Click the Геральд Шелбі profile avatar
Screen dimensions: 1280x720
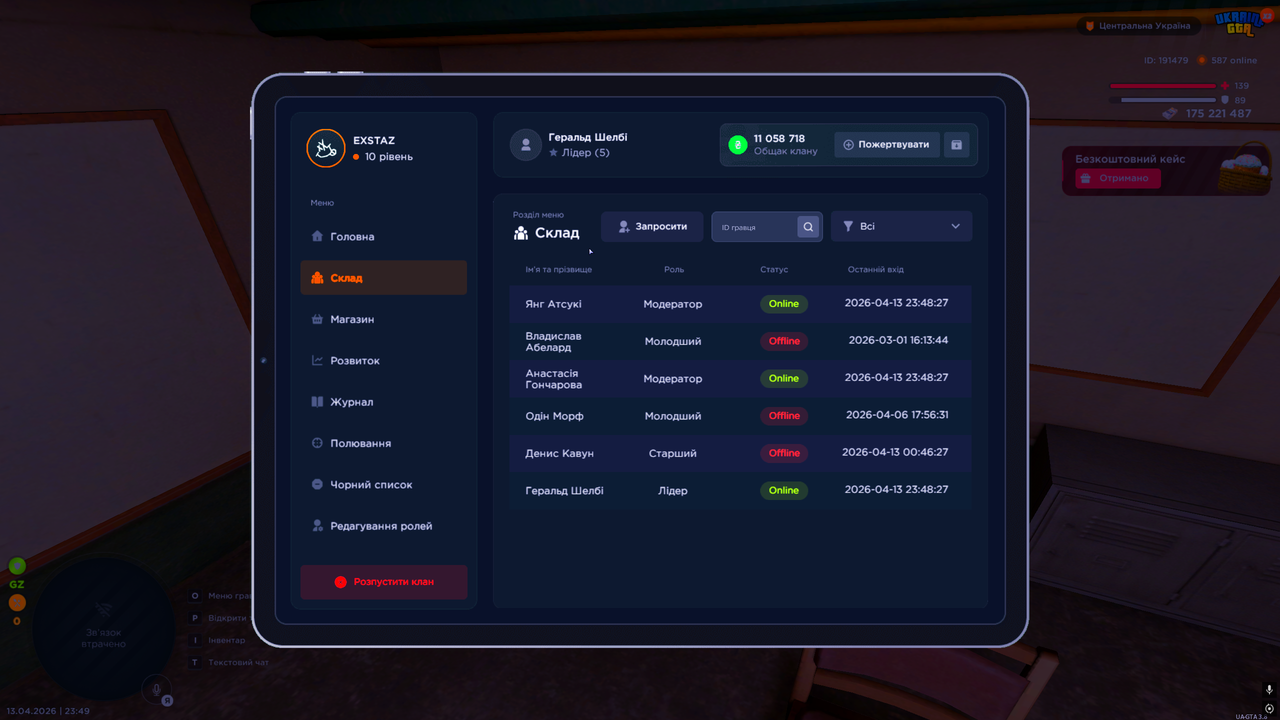pos(526,145)
